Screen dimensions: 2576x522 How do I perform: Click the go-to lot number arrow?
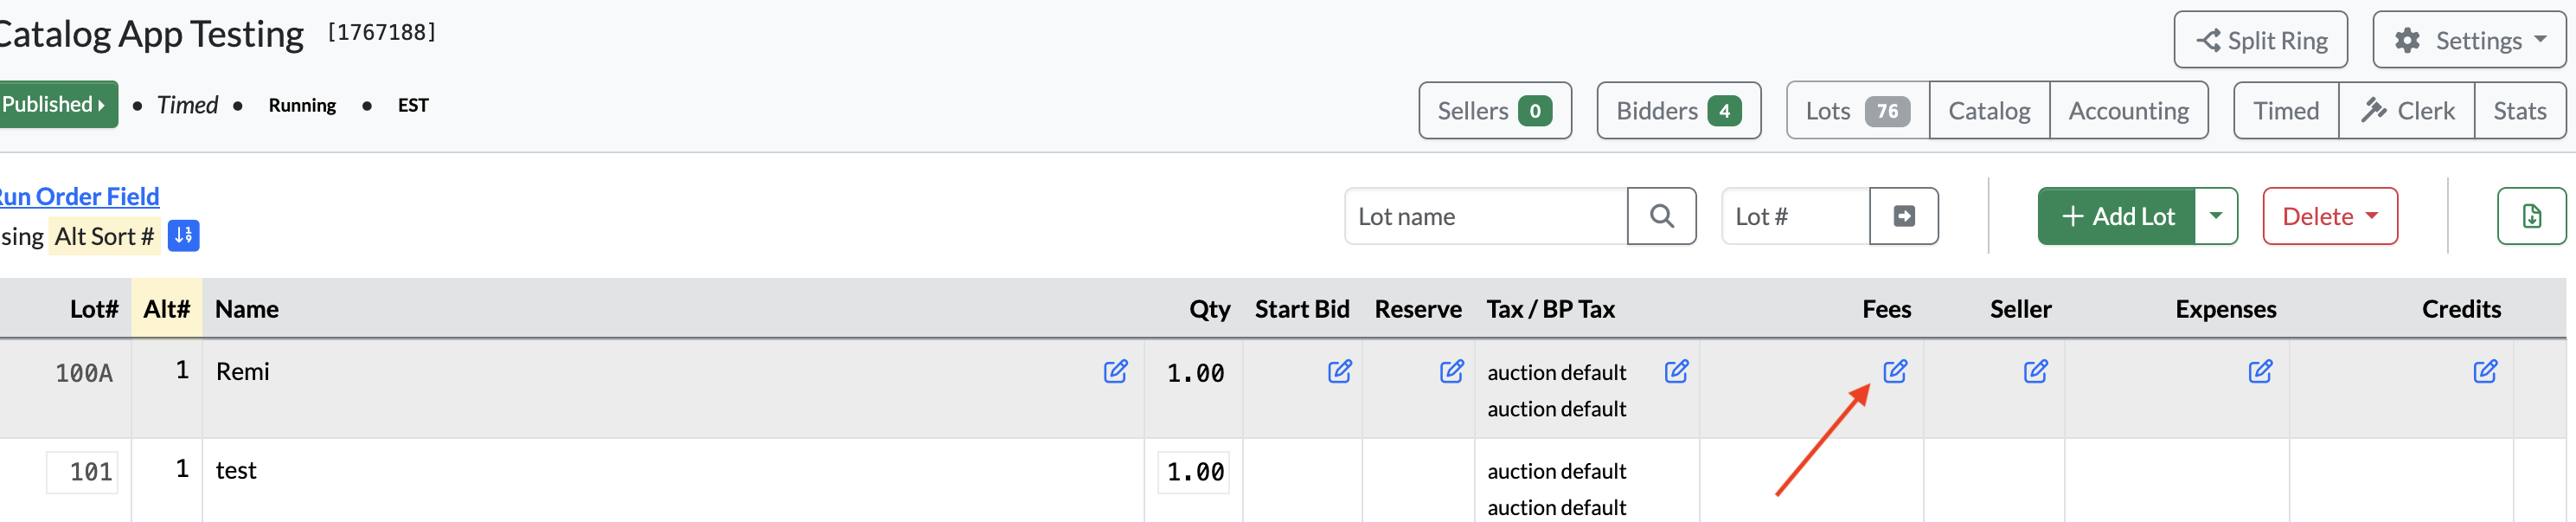tap(1904, 216)
